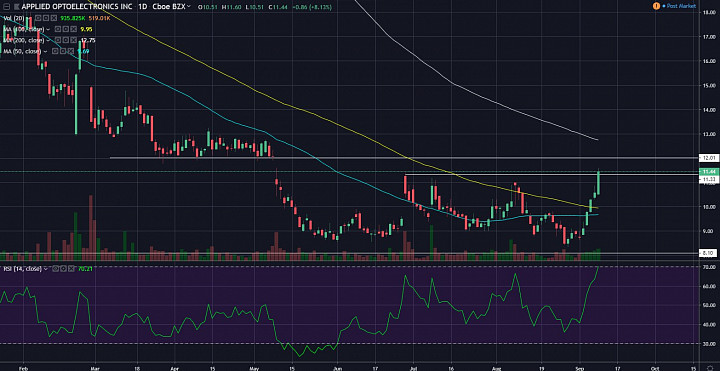Image resolution: width=720 pixels, height=371 pixels.
Task: Open settings for the Vol (20) indicator
Action: tap(45, 18)
